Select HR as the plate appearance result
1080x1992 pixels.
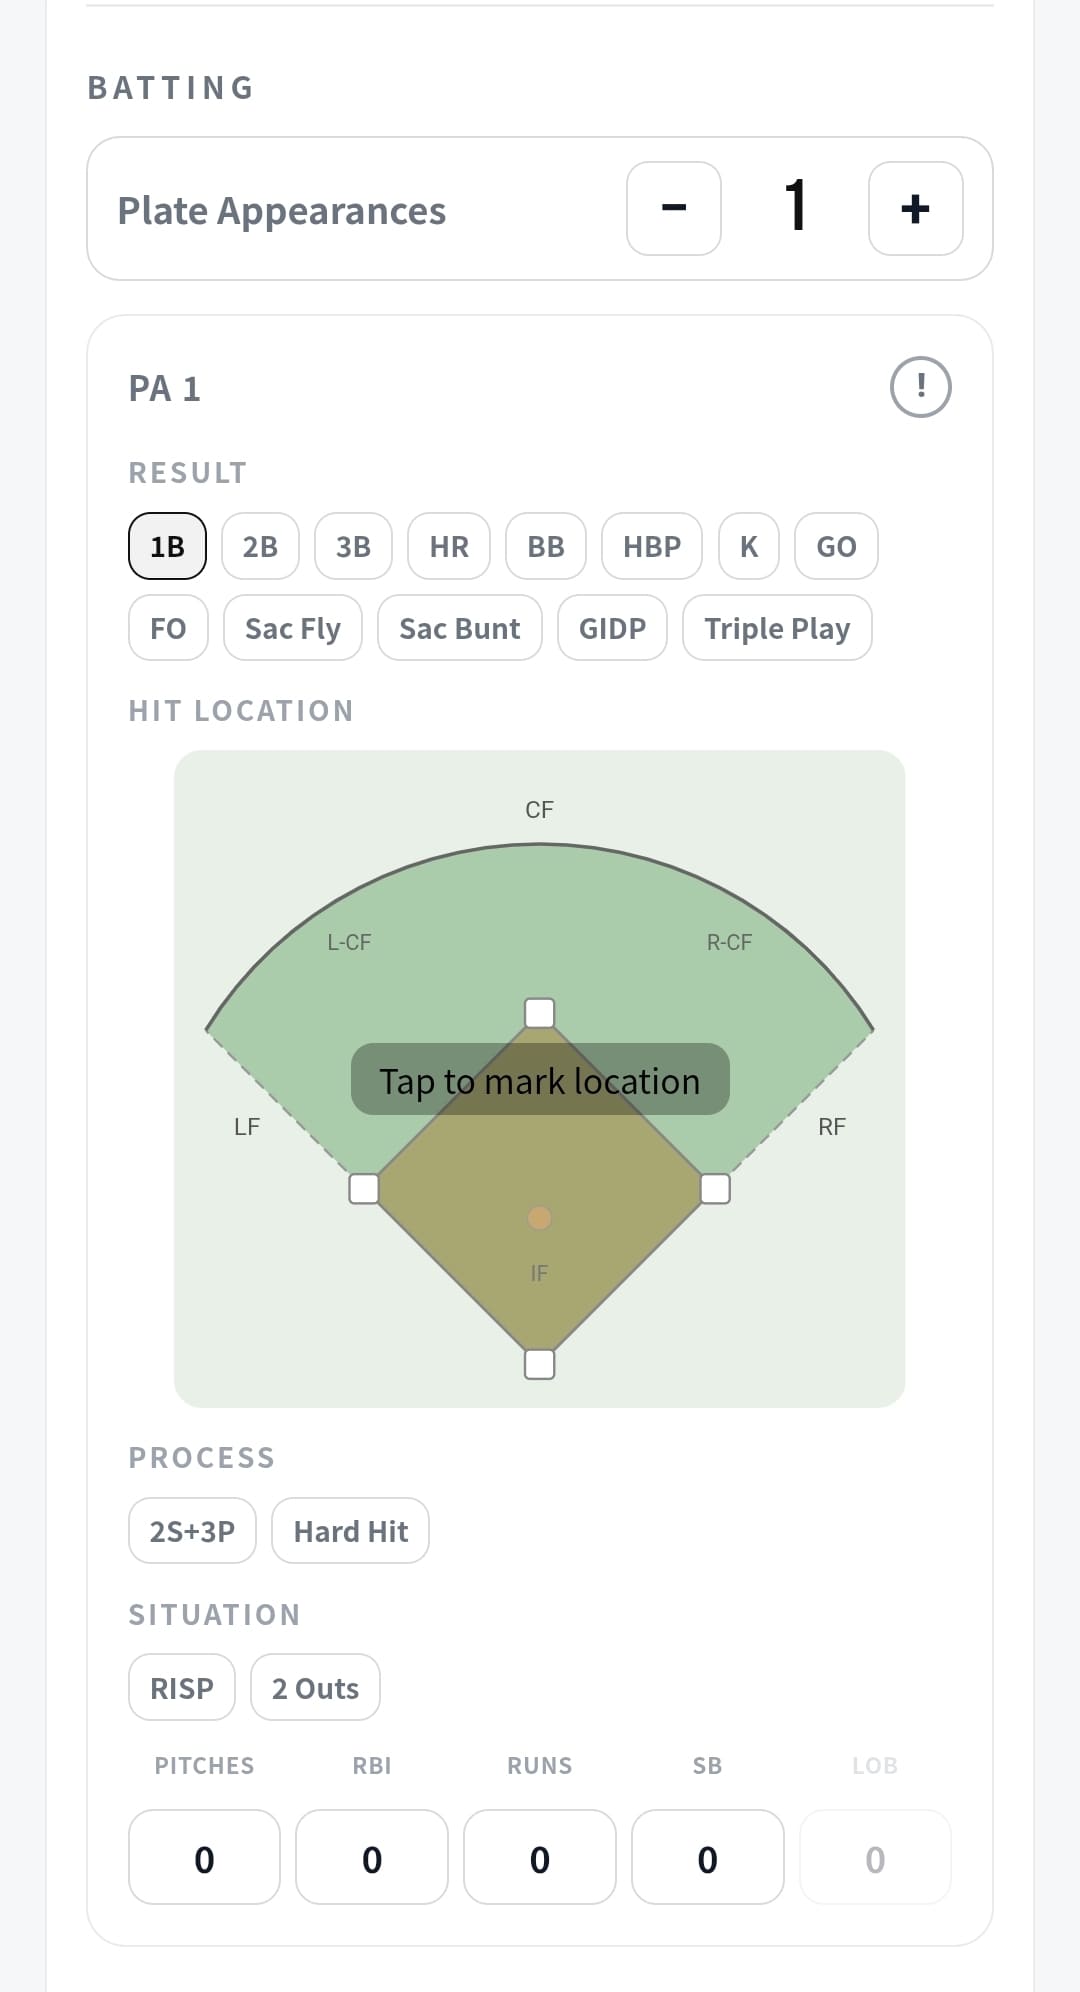click(448, 546)
